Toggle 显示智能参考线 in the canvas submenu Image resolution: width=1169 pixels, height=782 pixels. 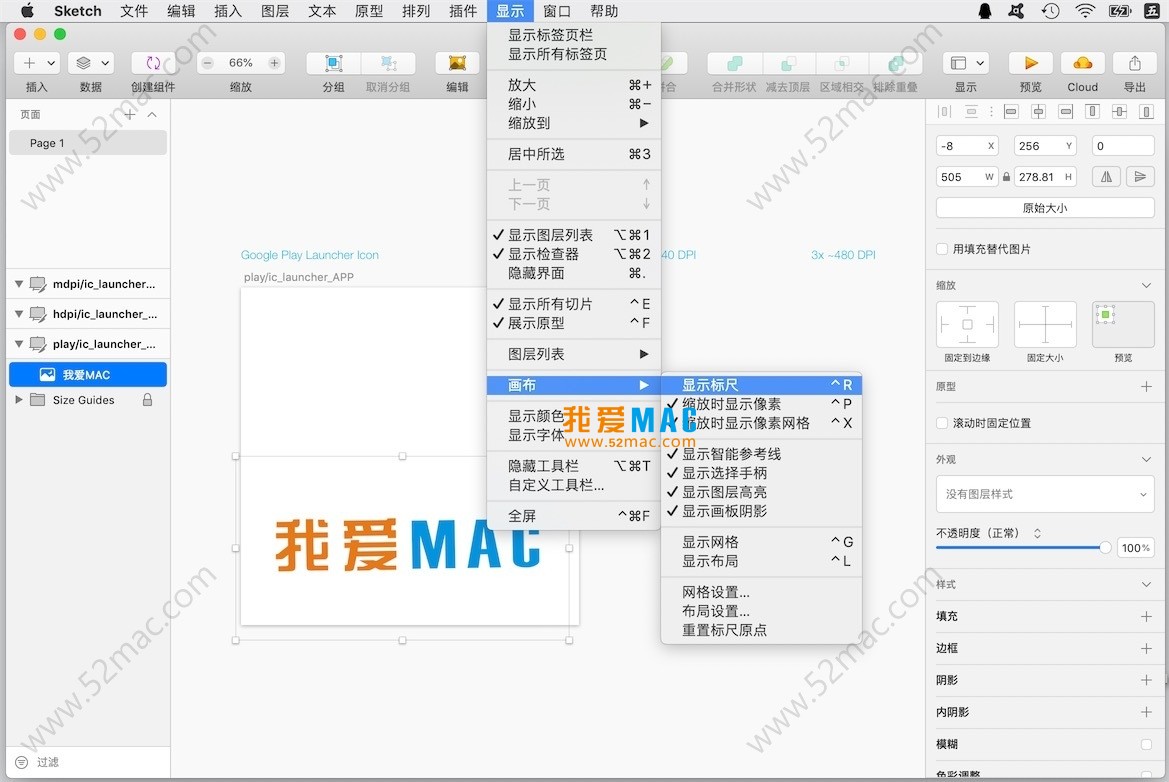761,454
